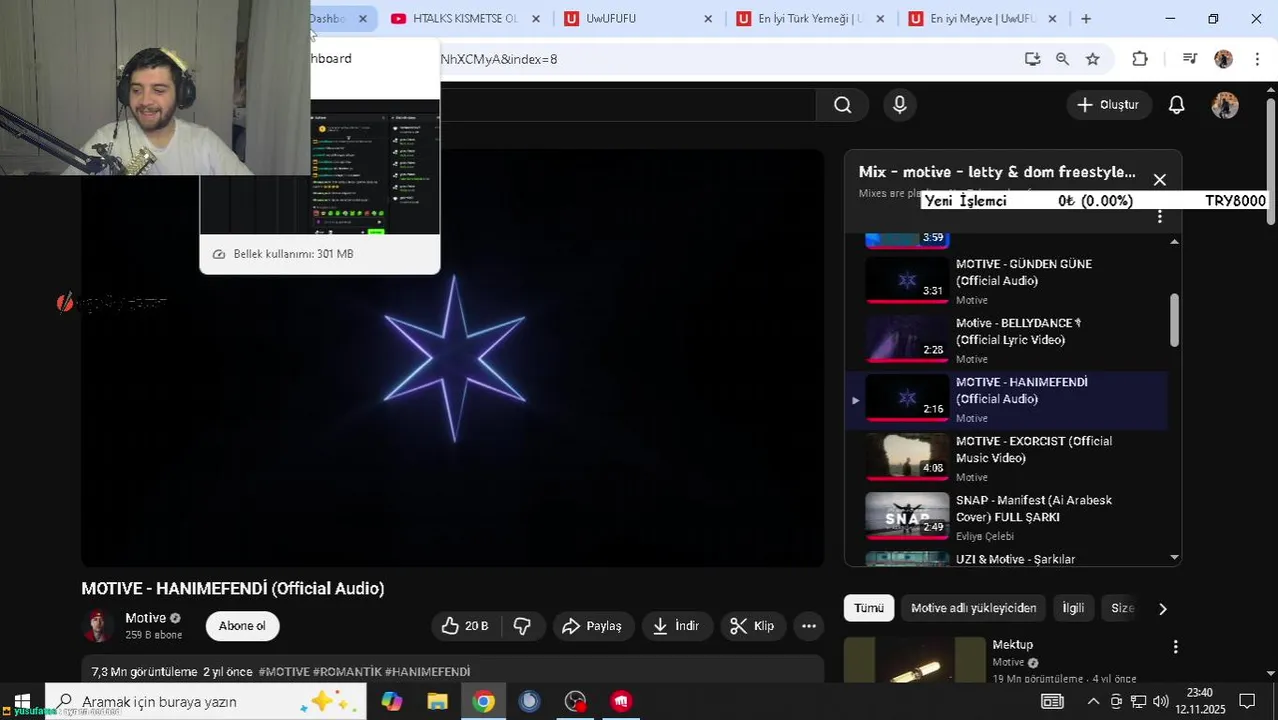Switch to UwUFUFU tab
This screenshot has width=1278, height=720.
pyautogui.click(x=638, y=18)
